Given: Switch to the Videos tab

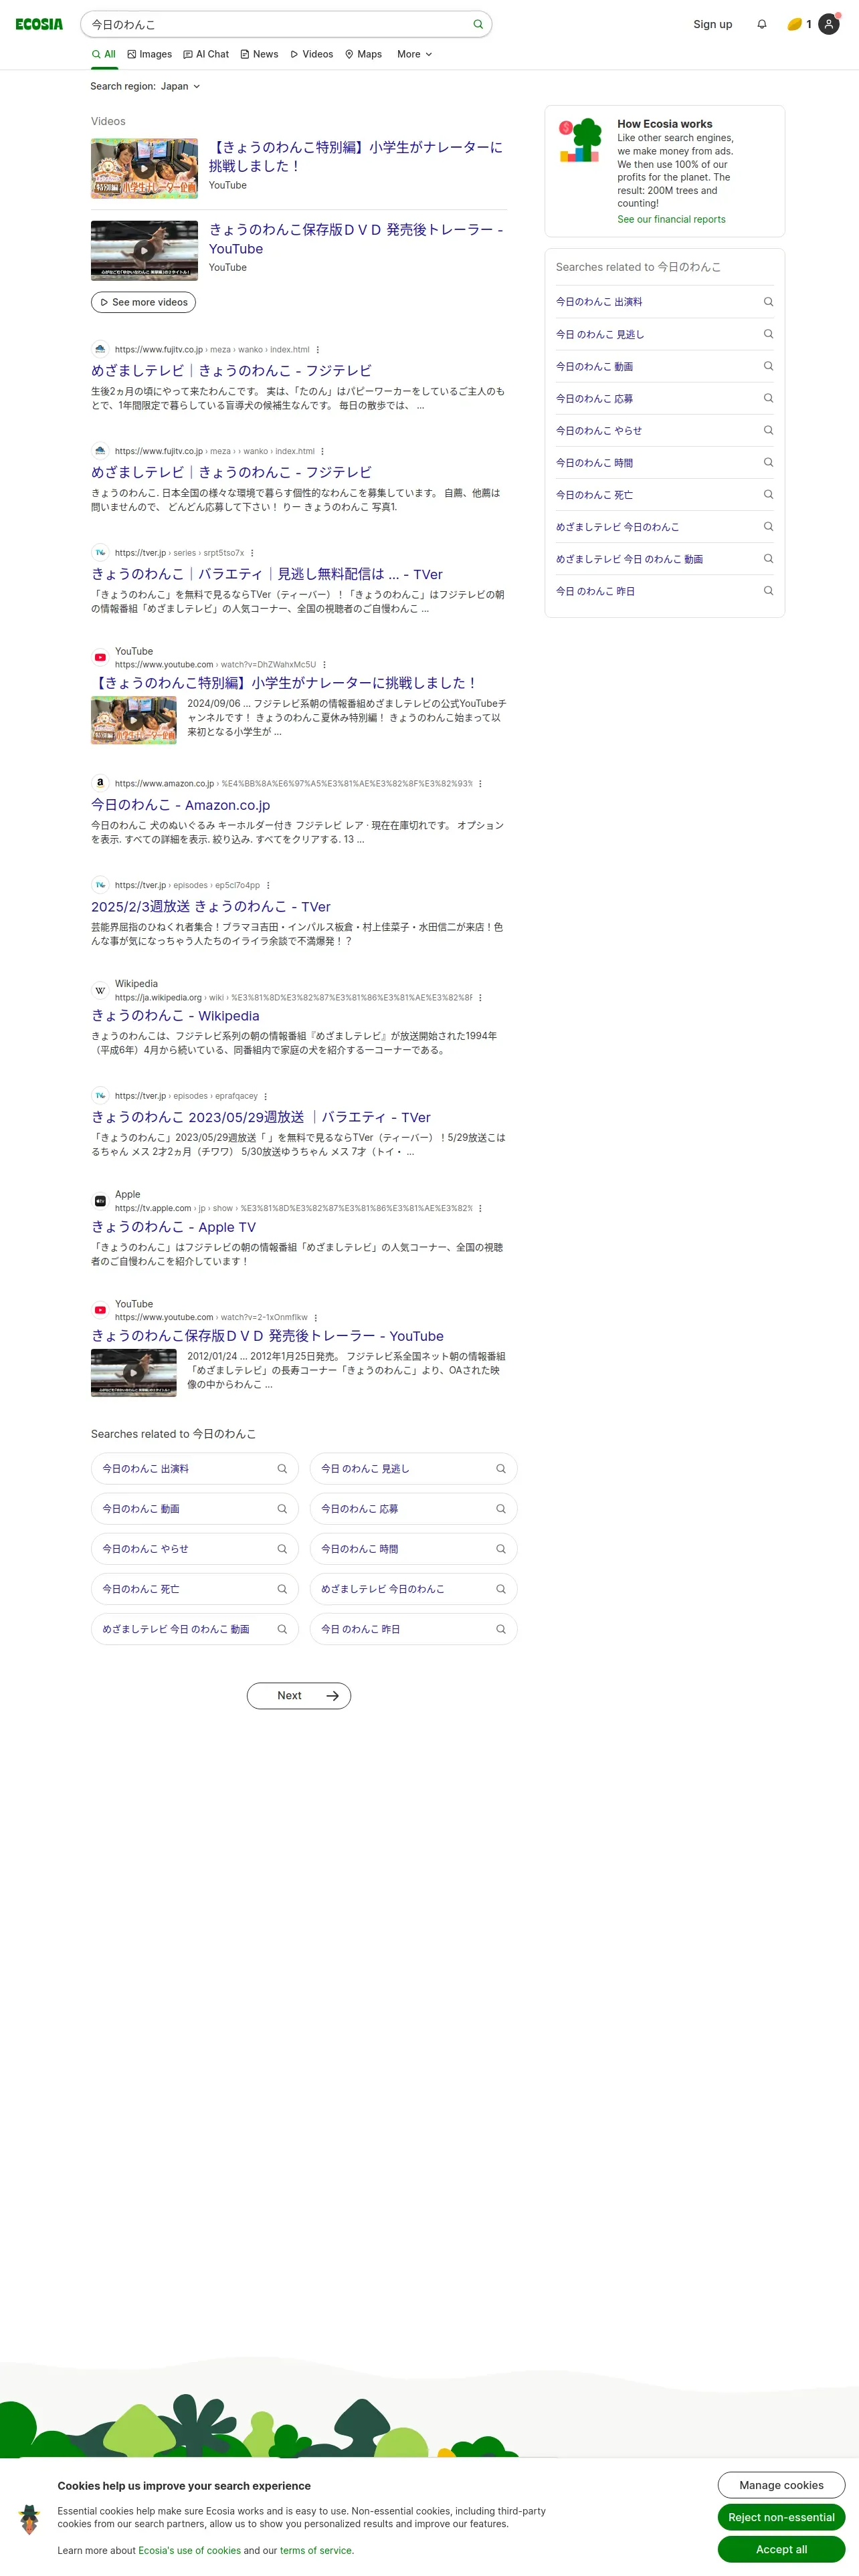Looking at the screenshot, I should coord(312,54).
